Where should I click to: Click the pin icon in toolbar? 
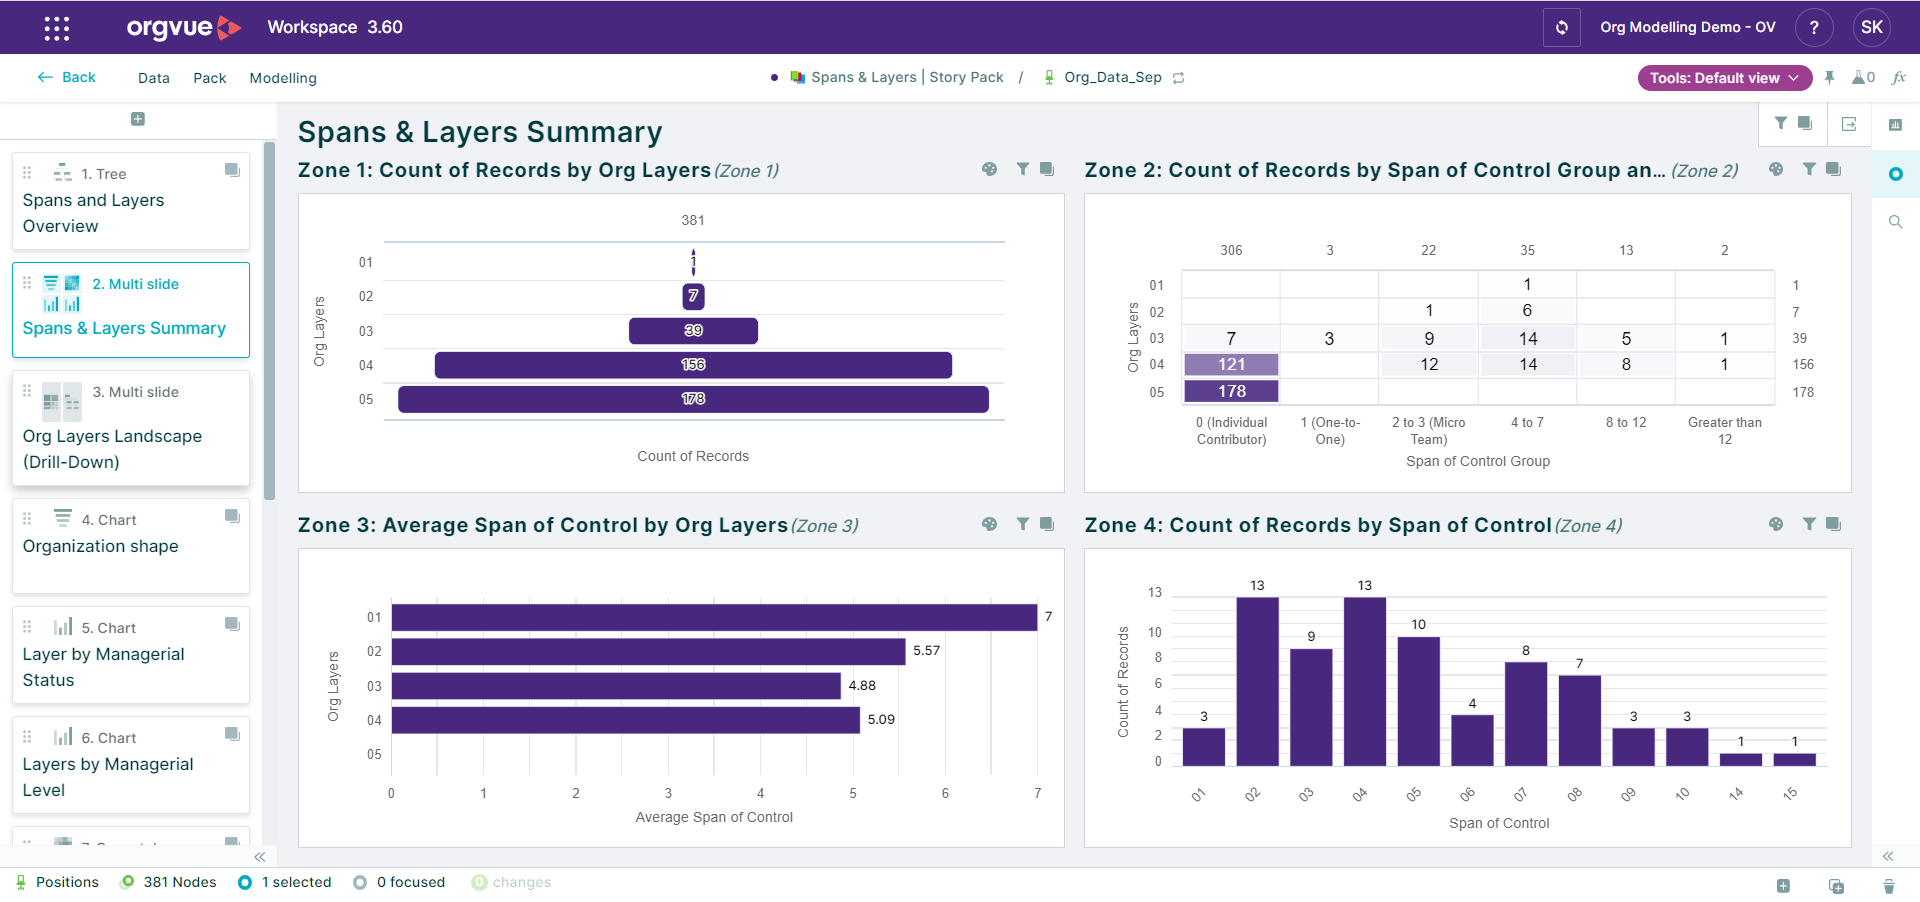(x=1829, y=77)
